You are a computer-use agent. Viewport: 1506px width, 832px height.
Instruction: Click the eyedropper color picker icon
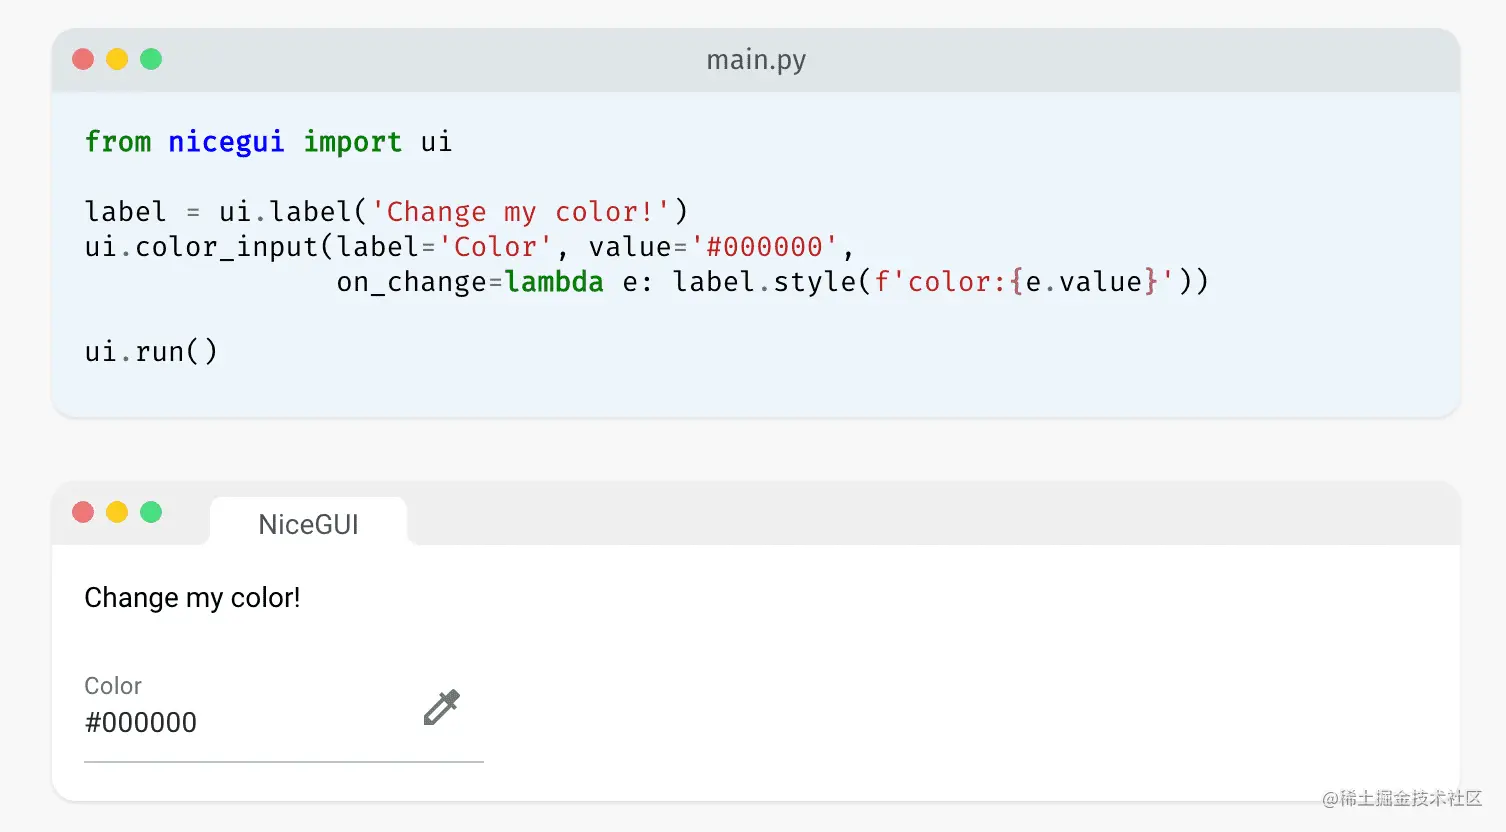tap(441, 707)
